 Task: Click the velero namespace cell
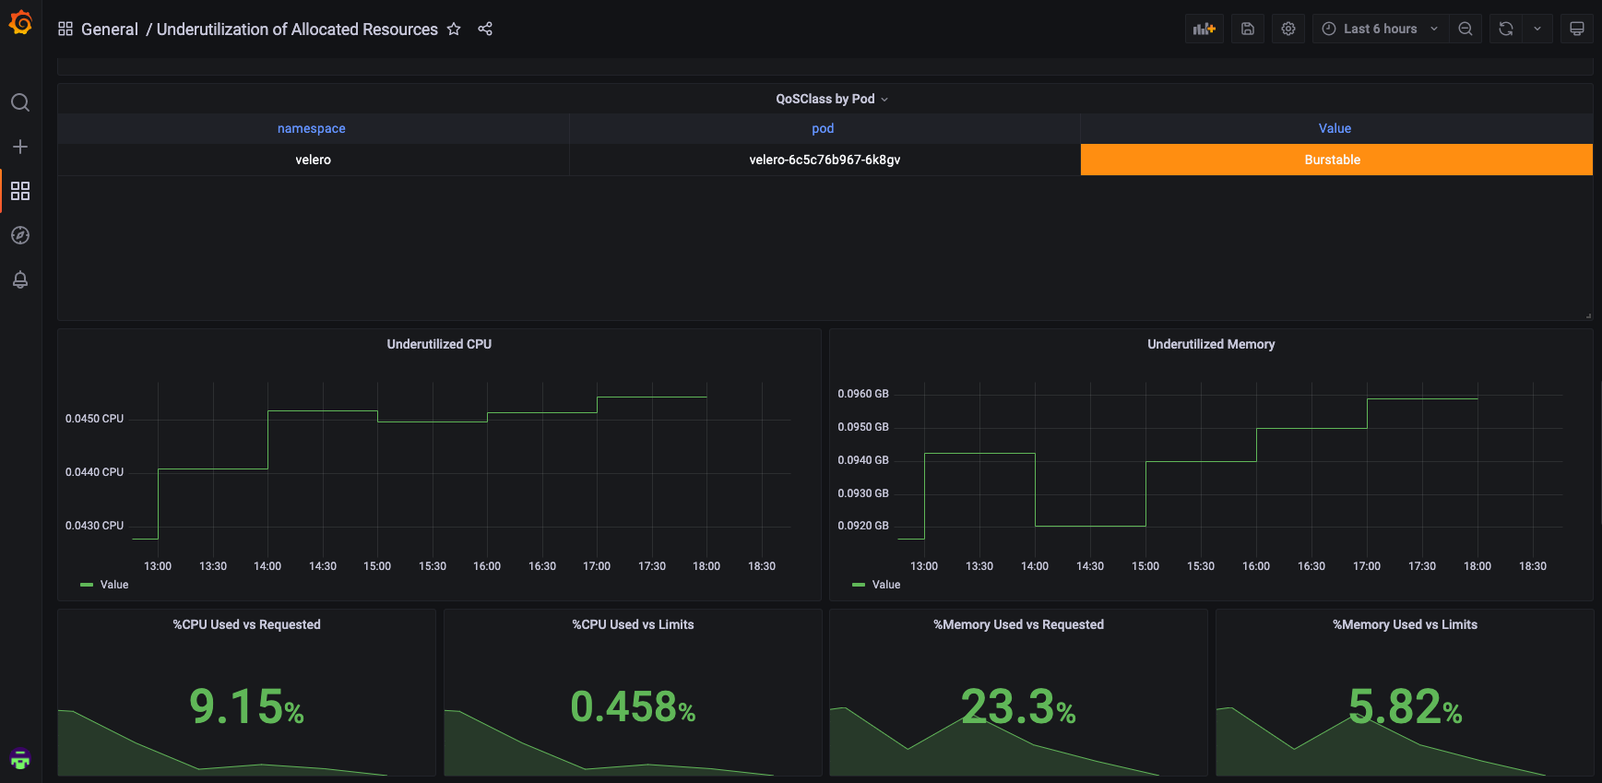(313, 160)
